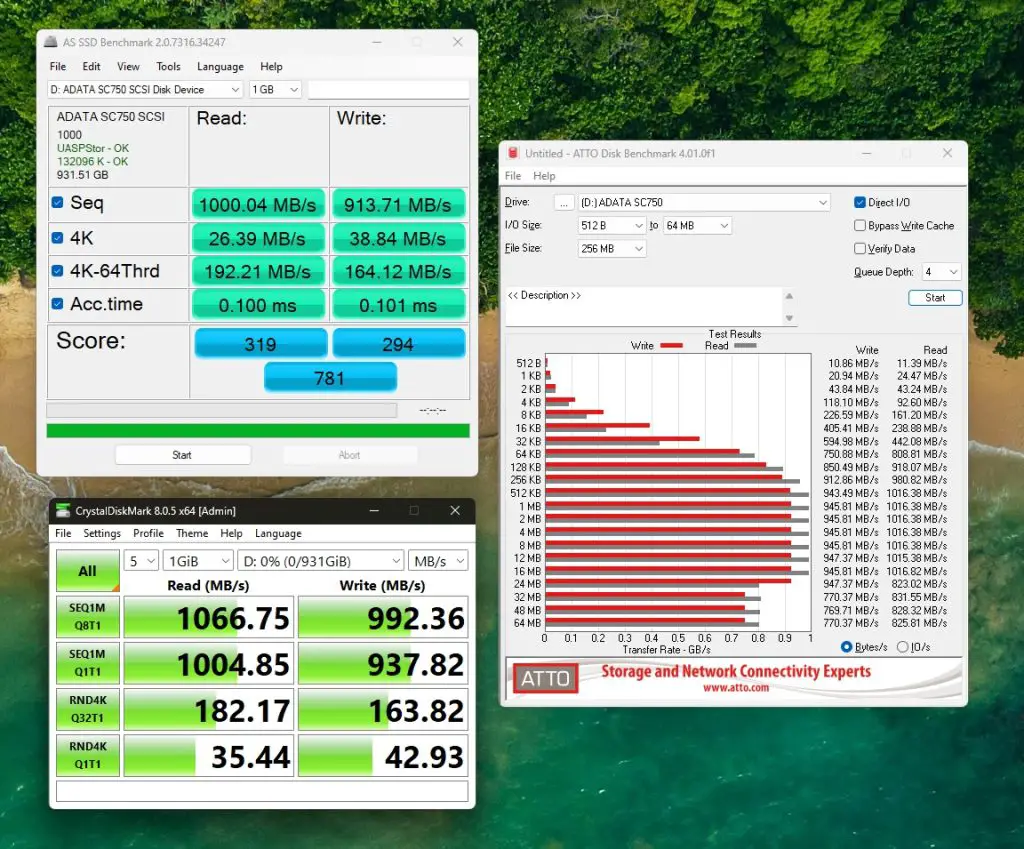The height and width of the screenshot is (849, 1024).
Task: Close the CrystalDiskMark window
Action: click(455, 510)
